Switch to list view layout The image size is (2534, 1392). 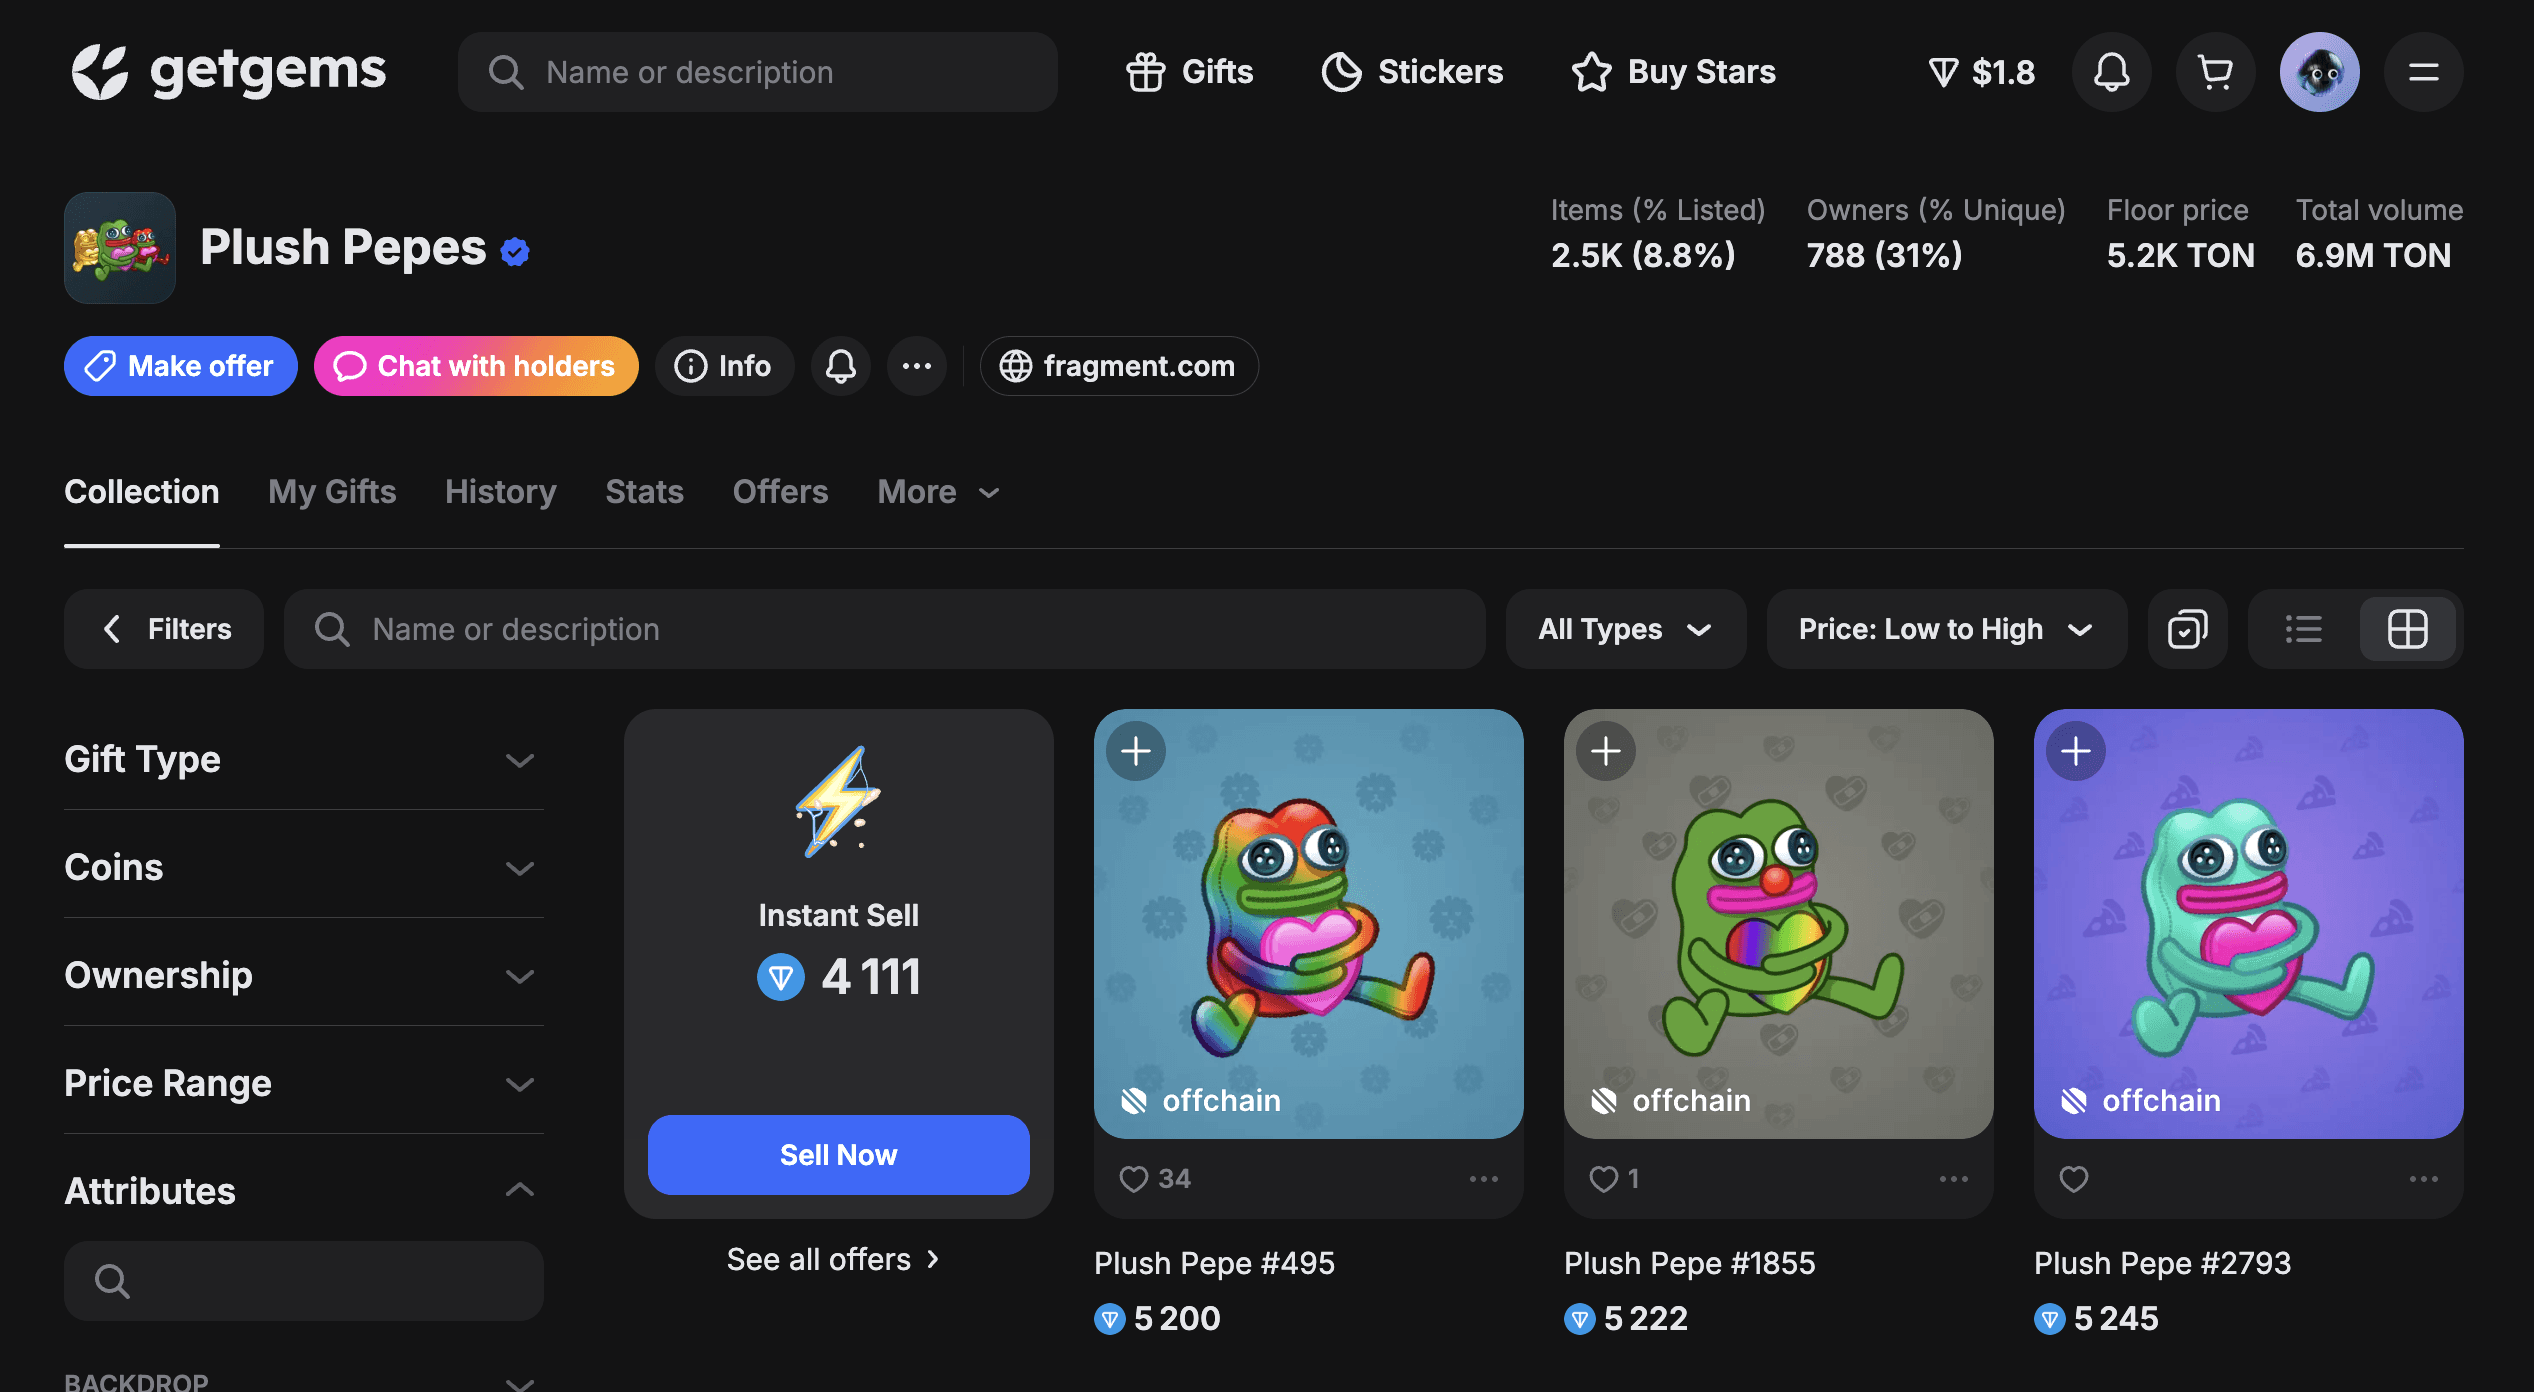point(2303,629)
